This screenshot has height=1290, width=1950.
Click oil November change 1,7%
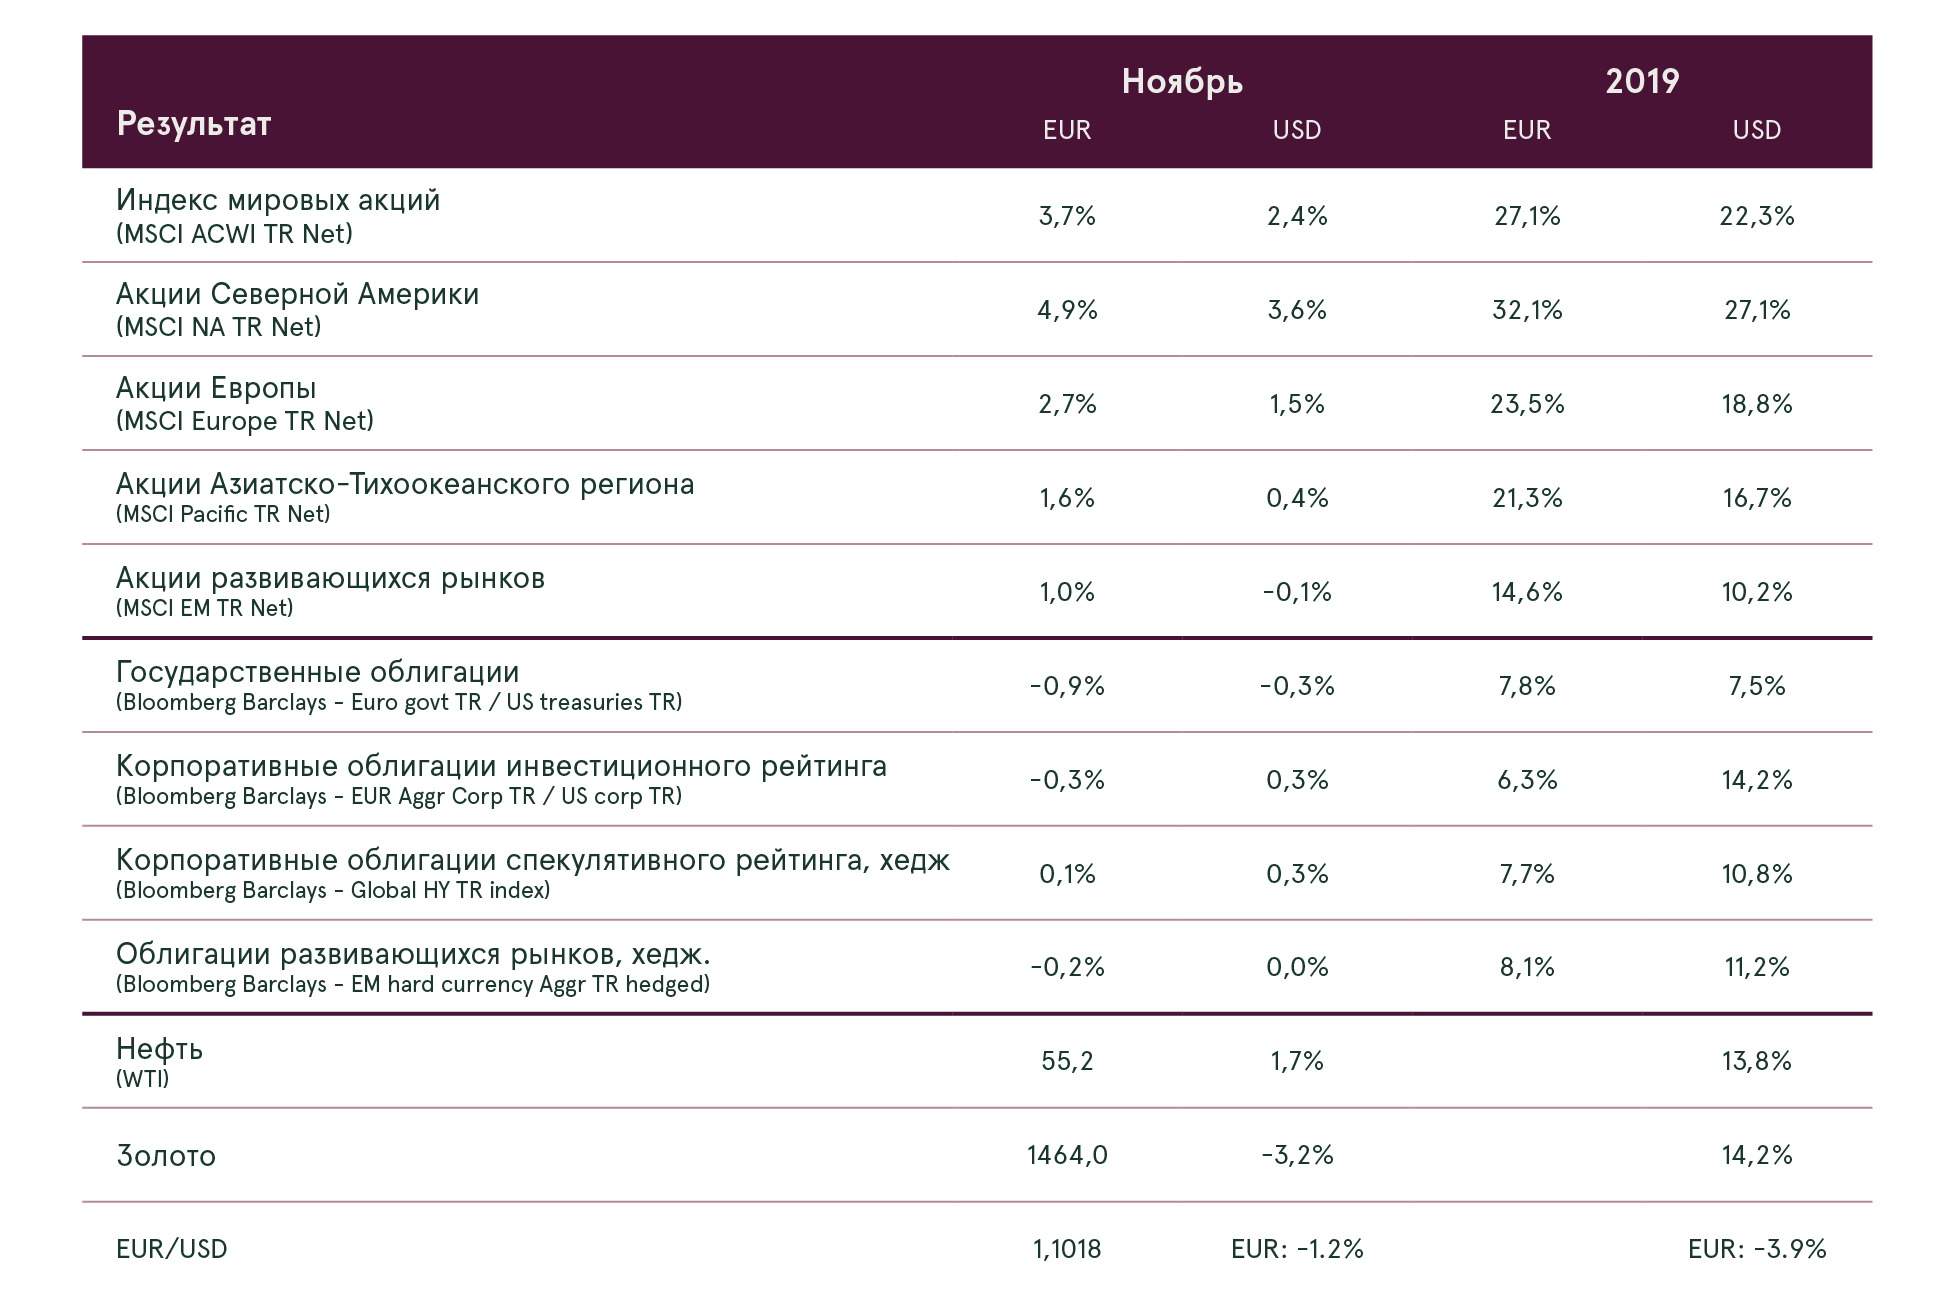[x=1297, y=1062]
